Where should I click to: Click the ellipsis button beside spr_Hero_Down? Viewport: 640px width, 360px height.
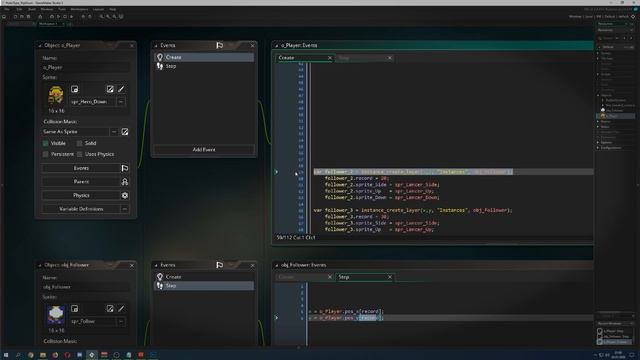point(121,102)
